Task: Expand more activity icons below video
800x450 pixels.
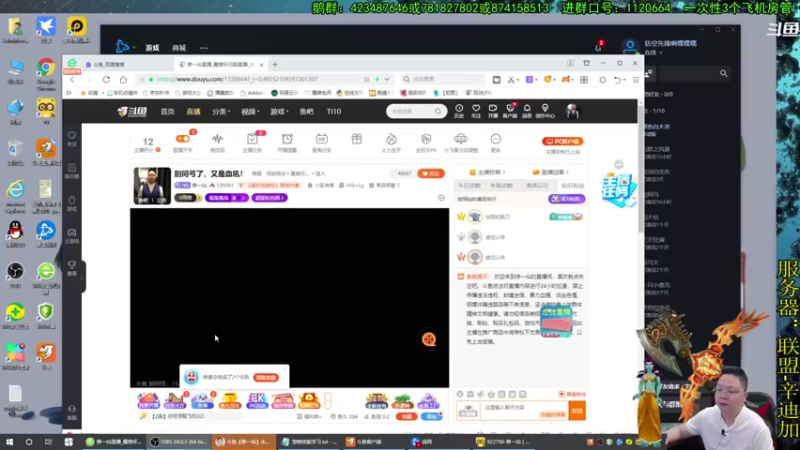Action: click(x=328, y=401)
